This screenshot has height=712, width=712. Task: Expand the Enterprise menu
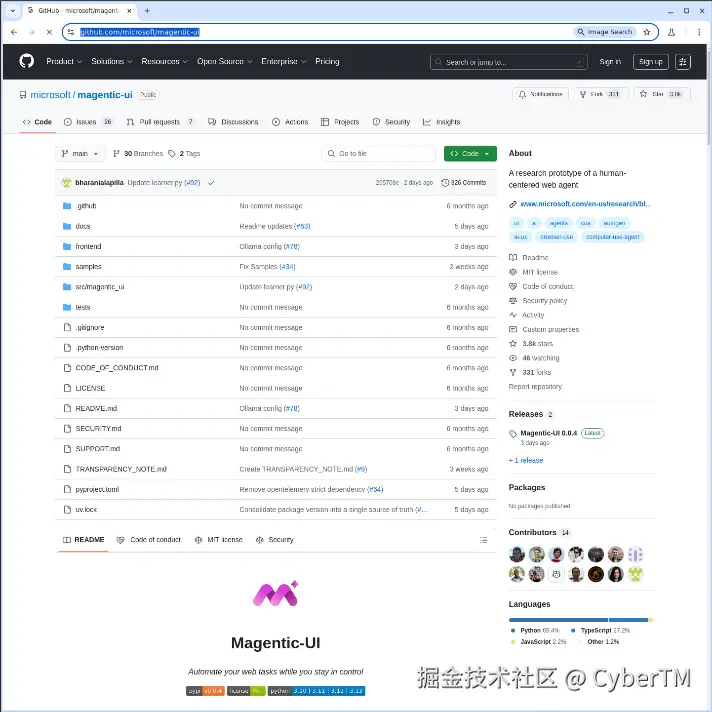[283, 61]
